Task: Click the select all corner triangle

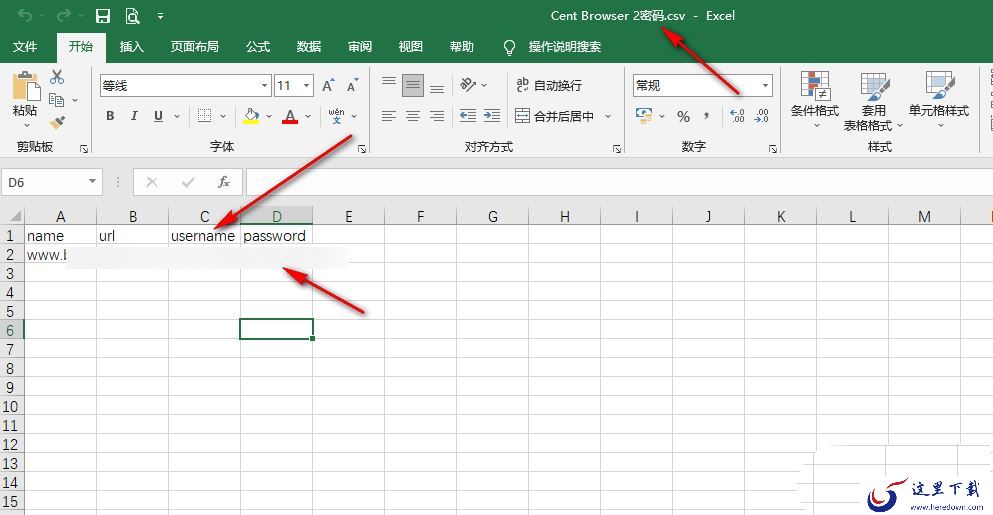Action: point(14,215)
